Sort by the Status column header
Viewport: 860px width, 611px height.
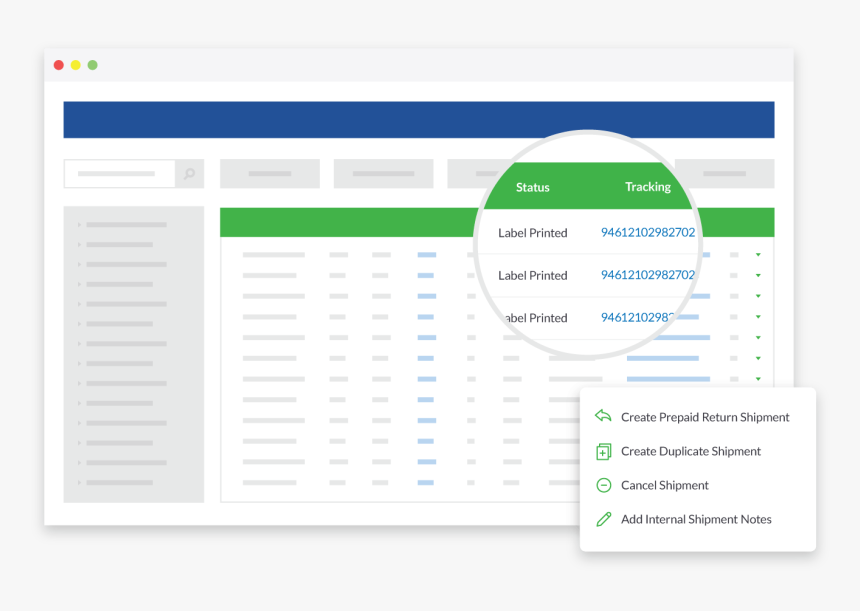point(532,187)
